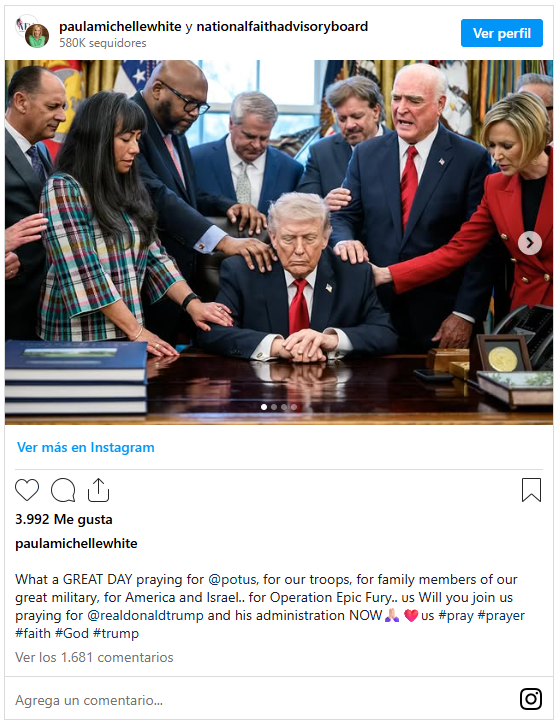The height and width of the screenshot is (723, 559).
Task: Click the Ver perfil button
Action: [502, 33]
